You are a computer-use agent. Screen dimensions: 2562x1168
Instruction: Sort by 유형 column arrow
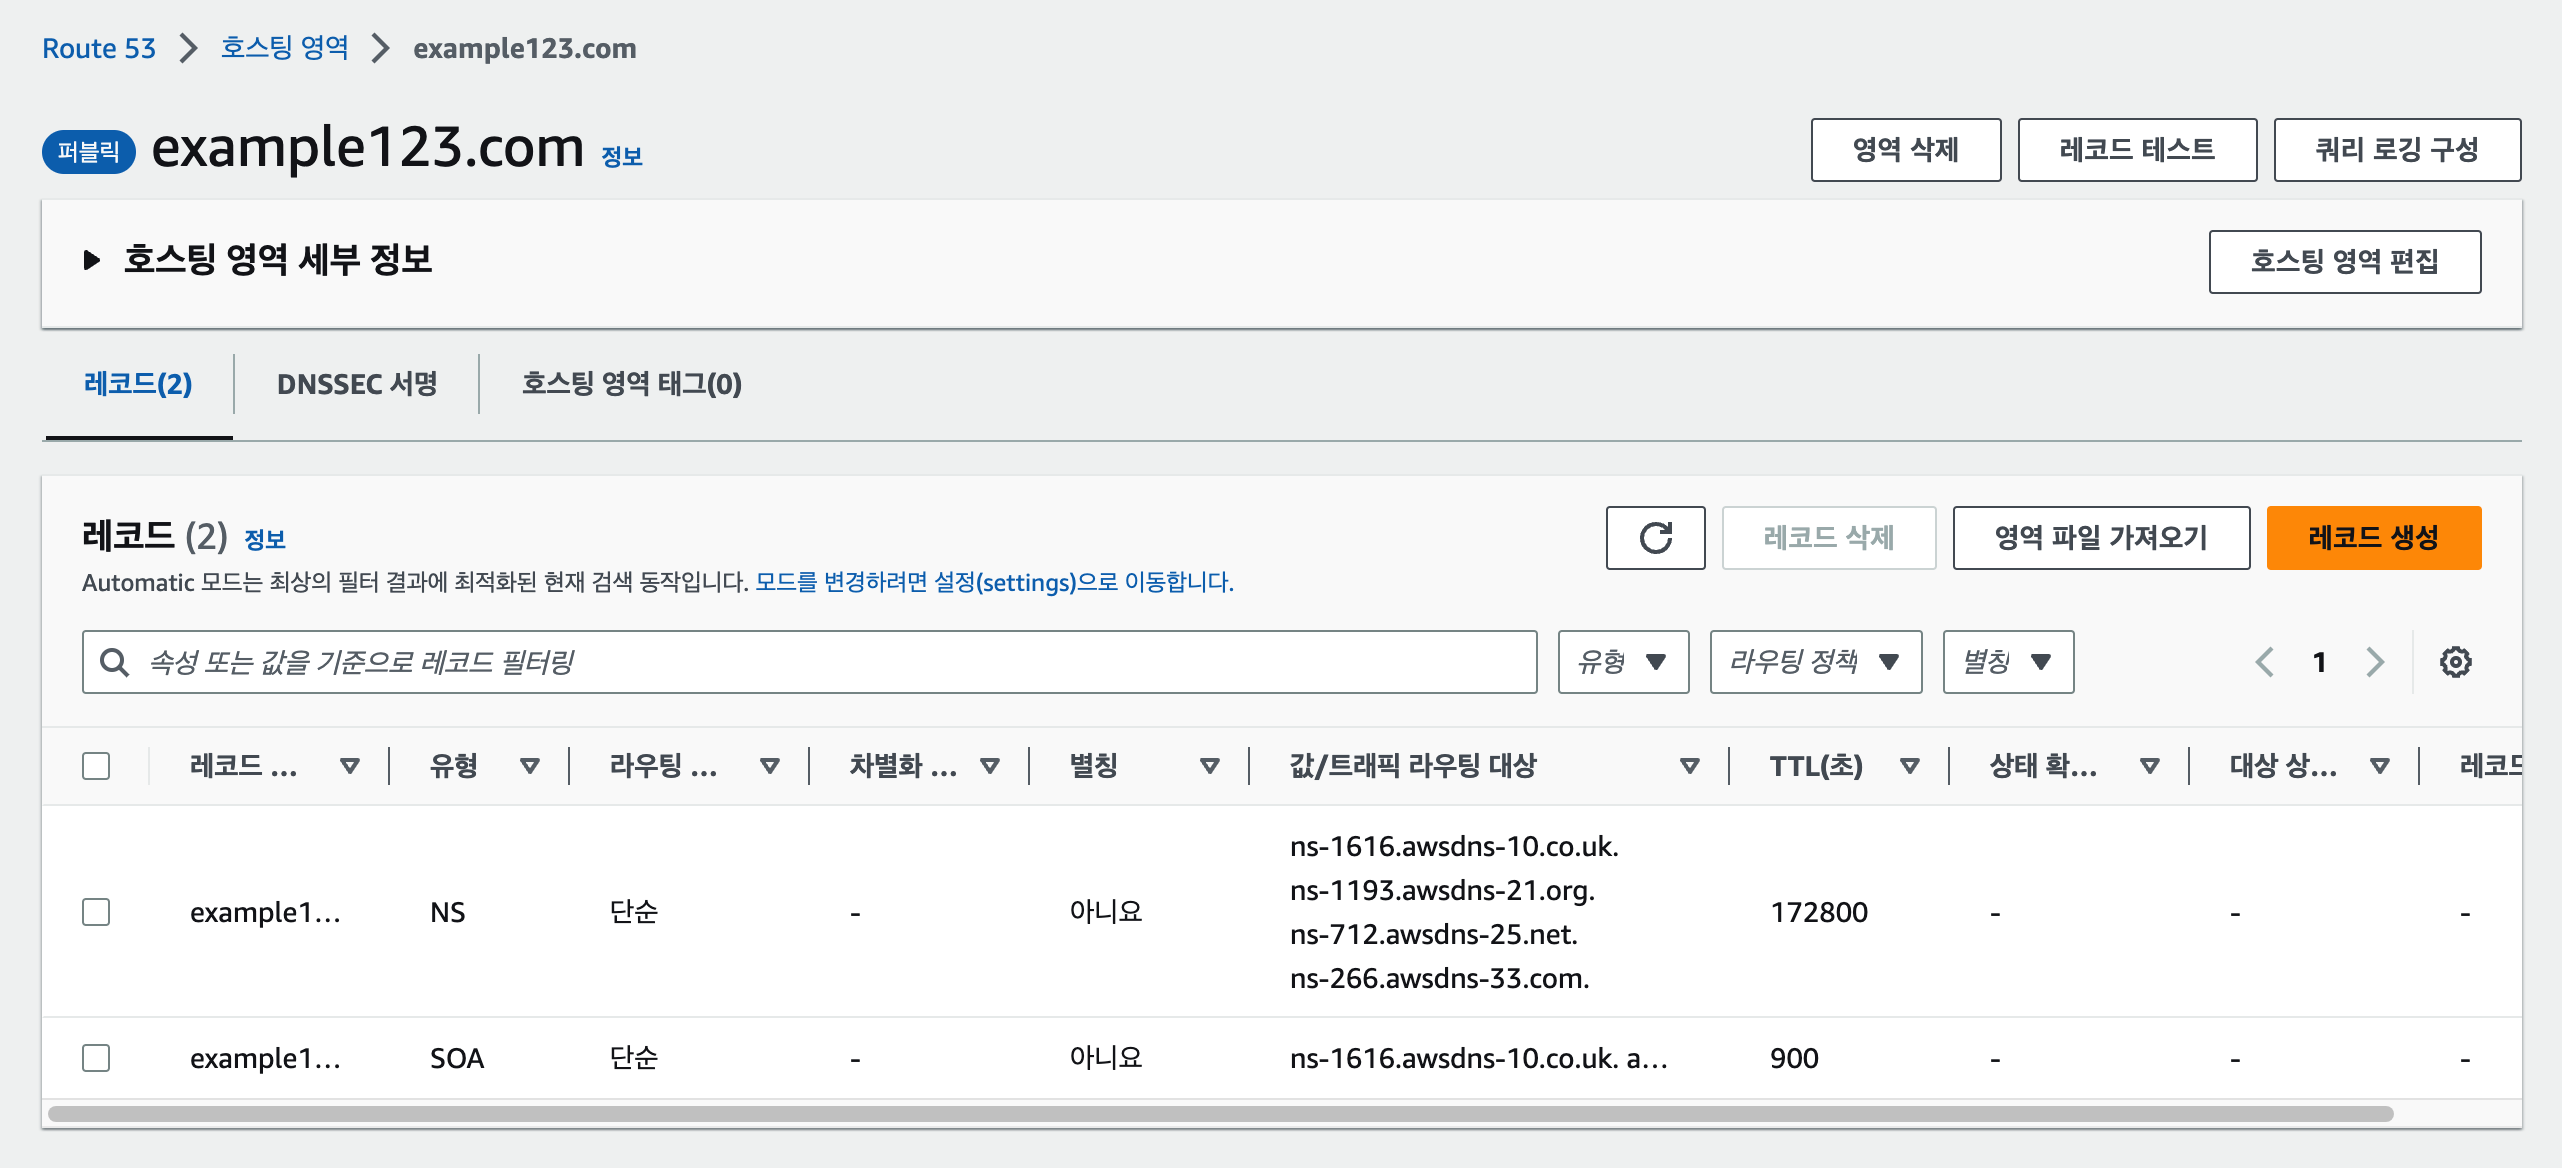point(530,766)
